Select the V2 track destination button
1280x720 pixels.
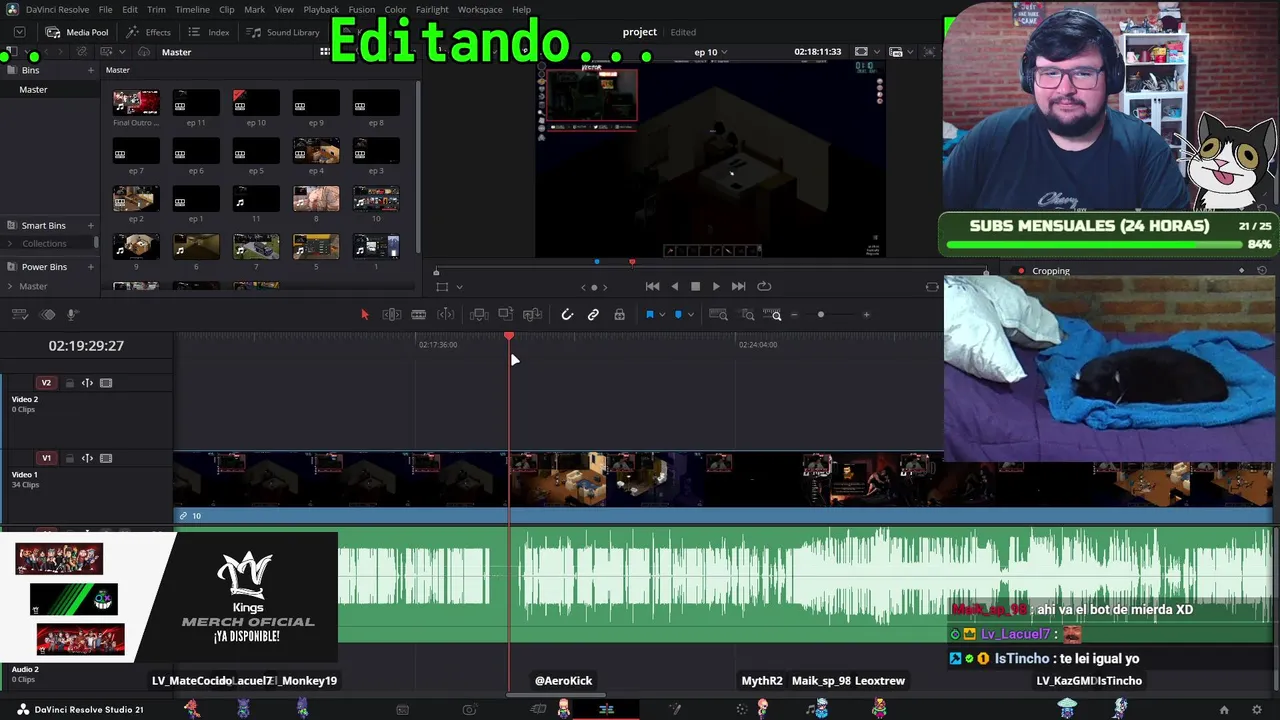tap(46, 383)
